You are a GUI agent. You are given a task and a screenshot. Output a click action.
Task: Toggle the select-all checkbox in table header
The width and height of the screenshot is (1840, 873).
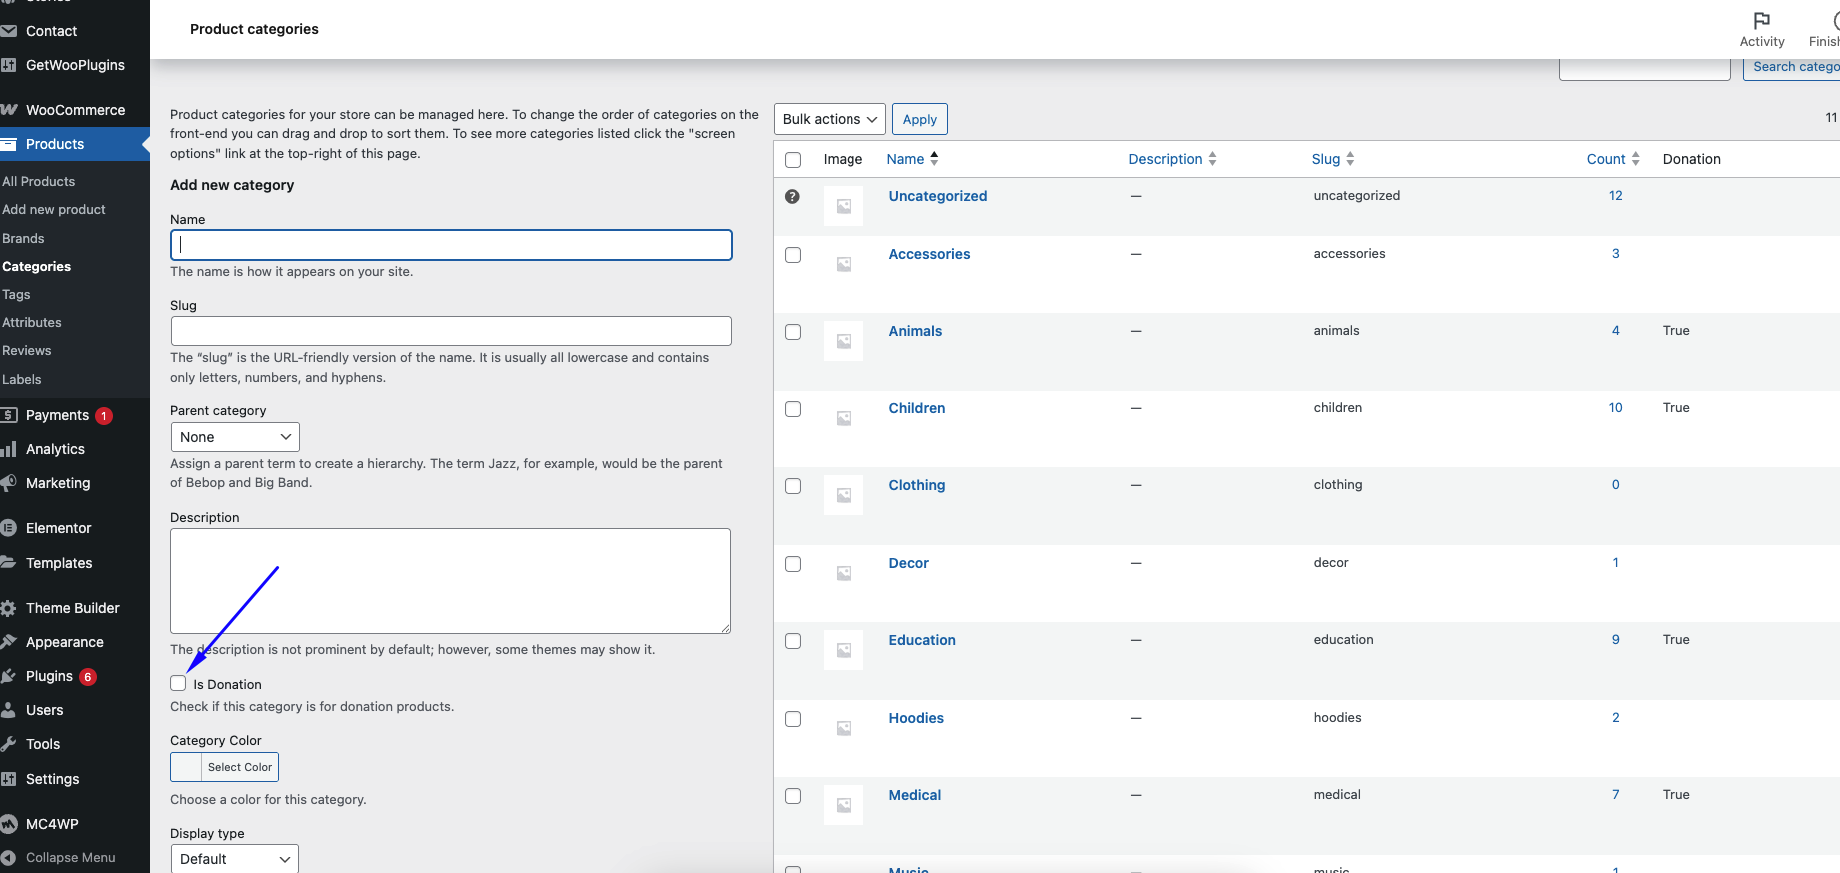(x=793, y=160)
